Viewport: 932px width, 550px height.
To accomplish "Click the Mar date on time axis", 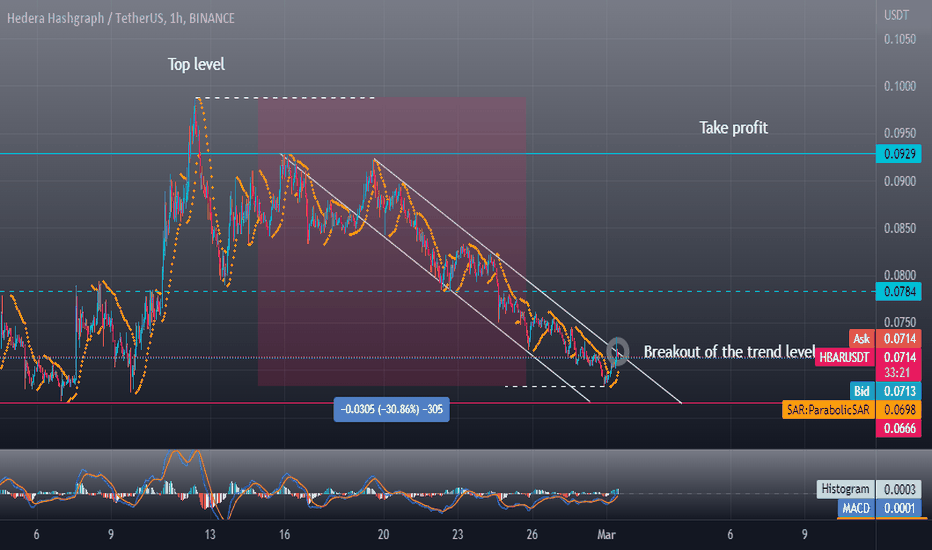I will pos(606,535).
